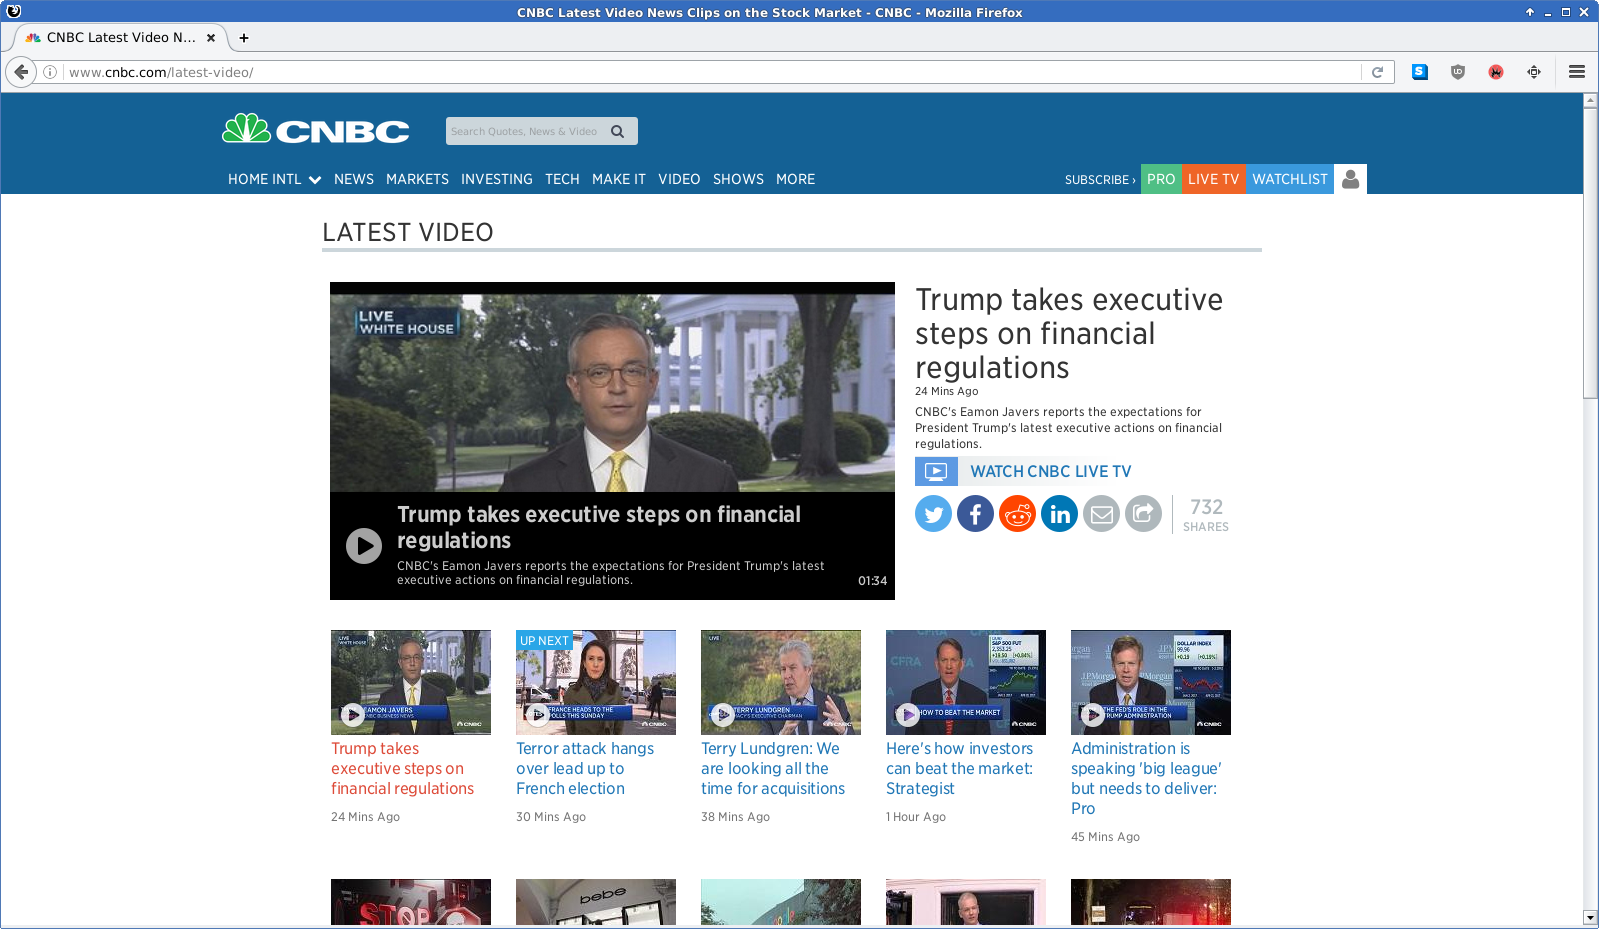Image resolution: width=1599 pixels, height=929 pixels.
Task: Click the 732 SHARES count
Action: tap(1206, 514)
